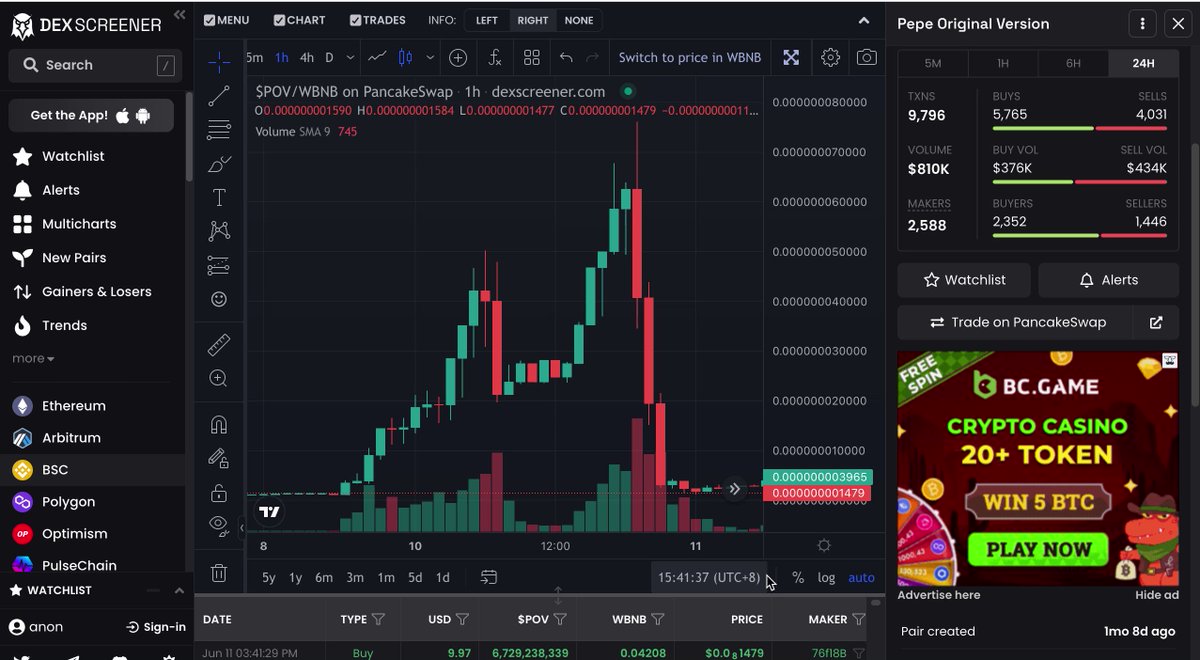
Task: Redo the last chart action
Action: tap(592, 58)
